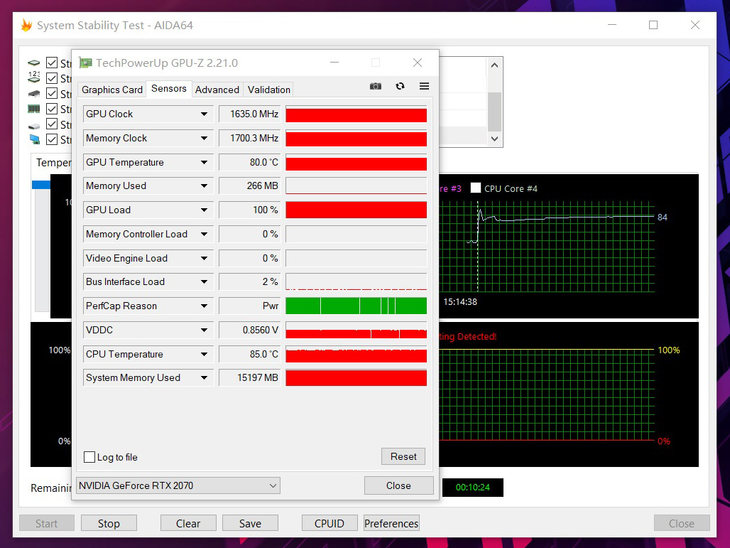Toggle the first stress checkbox in AIDA64
The height and width of the screenshot is (548, 730).
pyautogui.click(x=52, y=63)
